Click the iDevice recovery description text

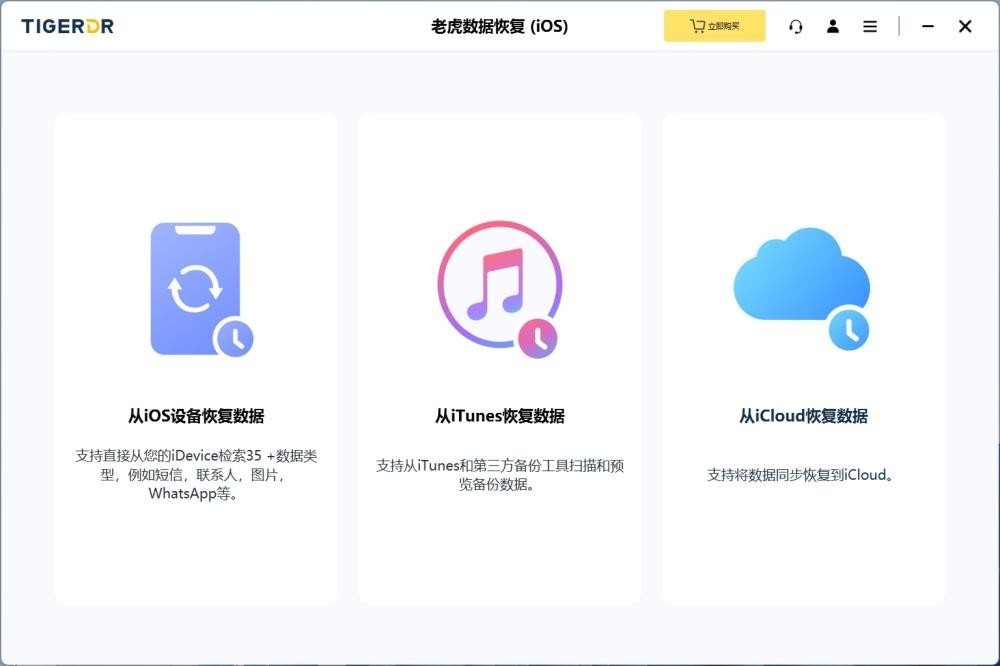click(196, 474)
